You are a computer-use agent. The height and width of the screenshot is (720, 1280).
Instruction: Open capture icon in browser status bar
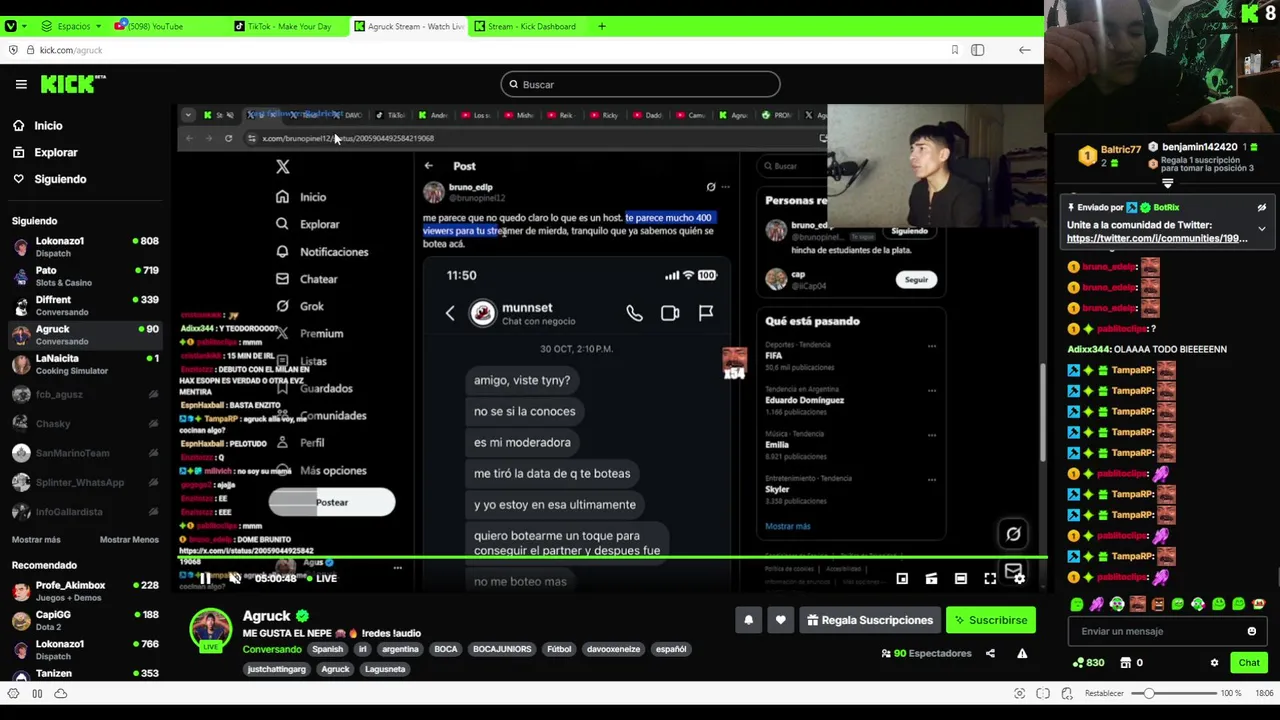(x=1019, y=693)
